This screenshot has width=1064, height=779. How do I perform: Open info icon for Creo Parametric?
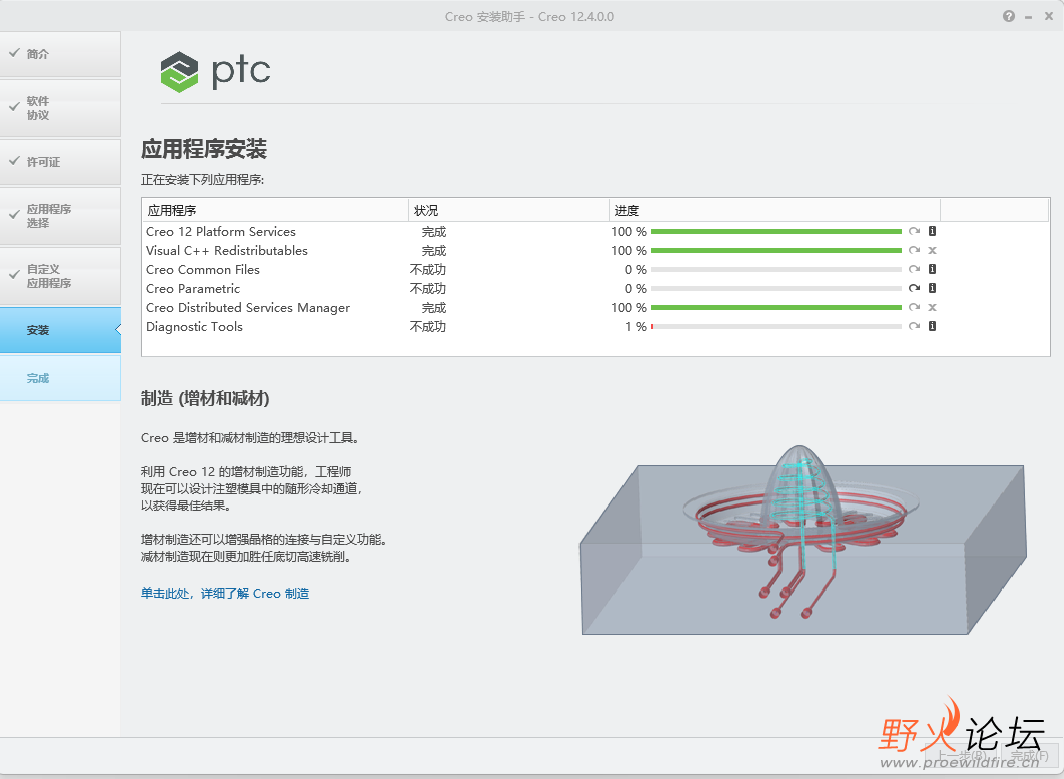[x=932, y=288]
